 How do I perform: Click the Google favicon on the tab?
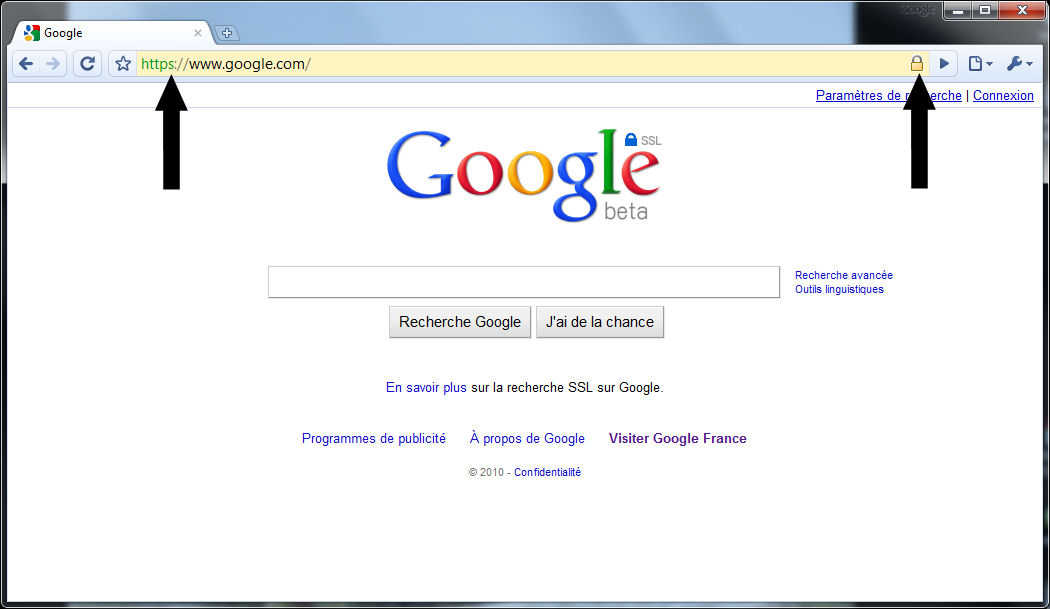click(x=31, y=32)
